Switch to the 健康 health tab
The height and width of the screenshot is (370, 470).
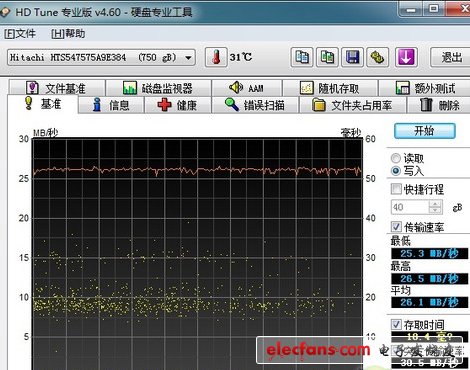click(177, 105)
